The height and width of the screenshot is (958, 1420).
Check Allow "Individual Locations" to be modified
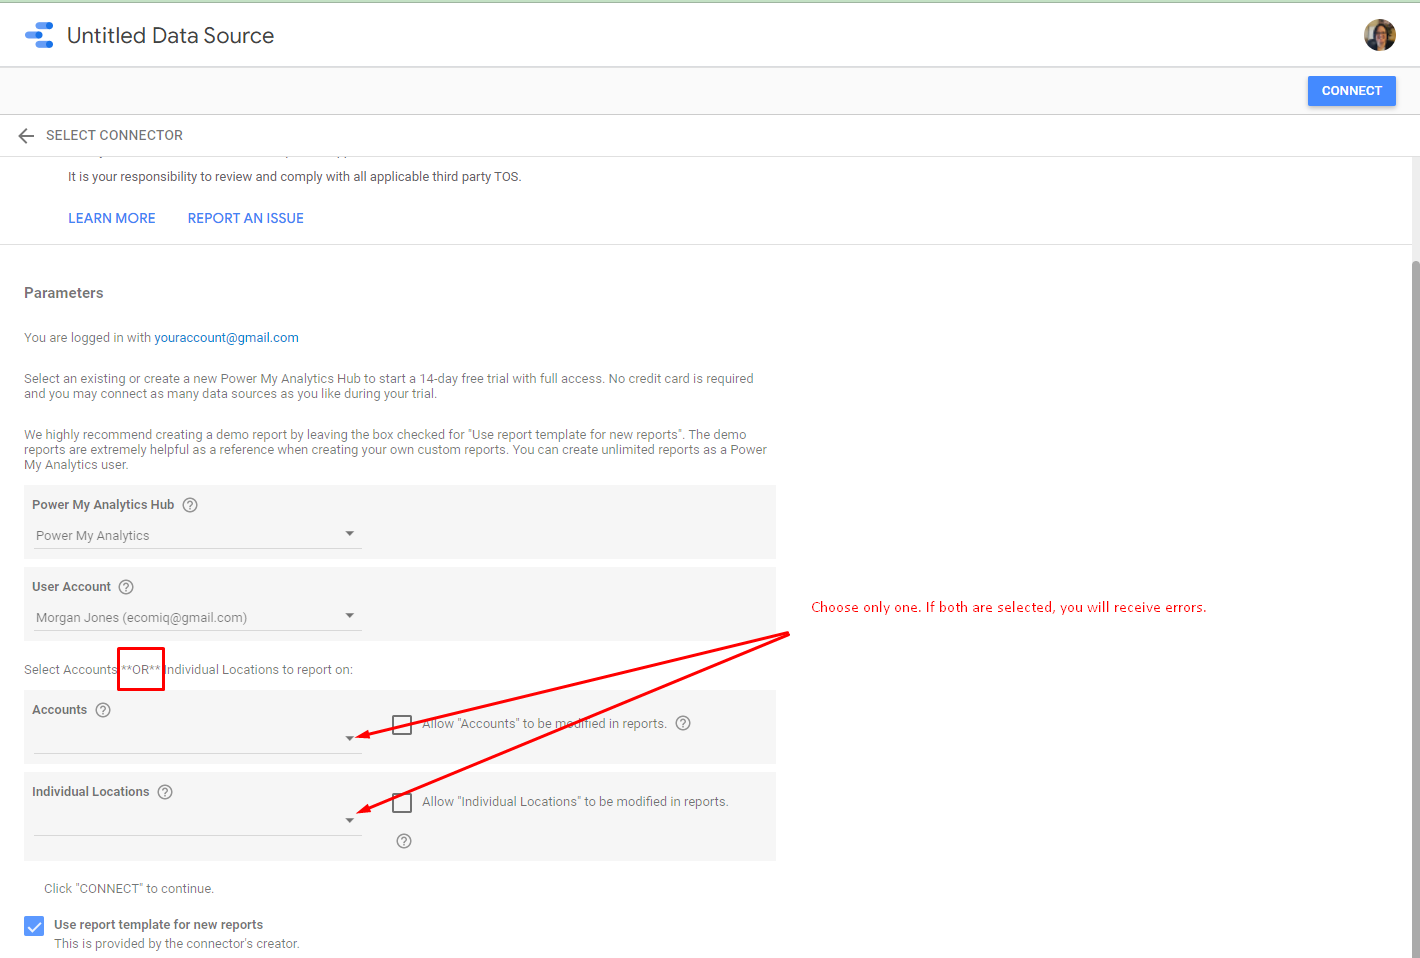(x=402, y=802)
